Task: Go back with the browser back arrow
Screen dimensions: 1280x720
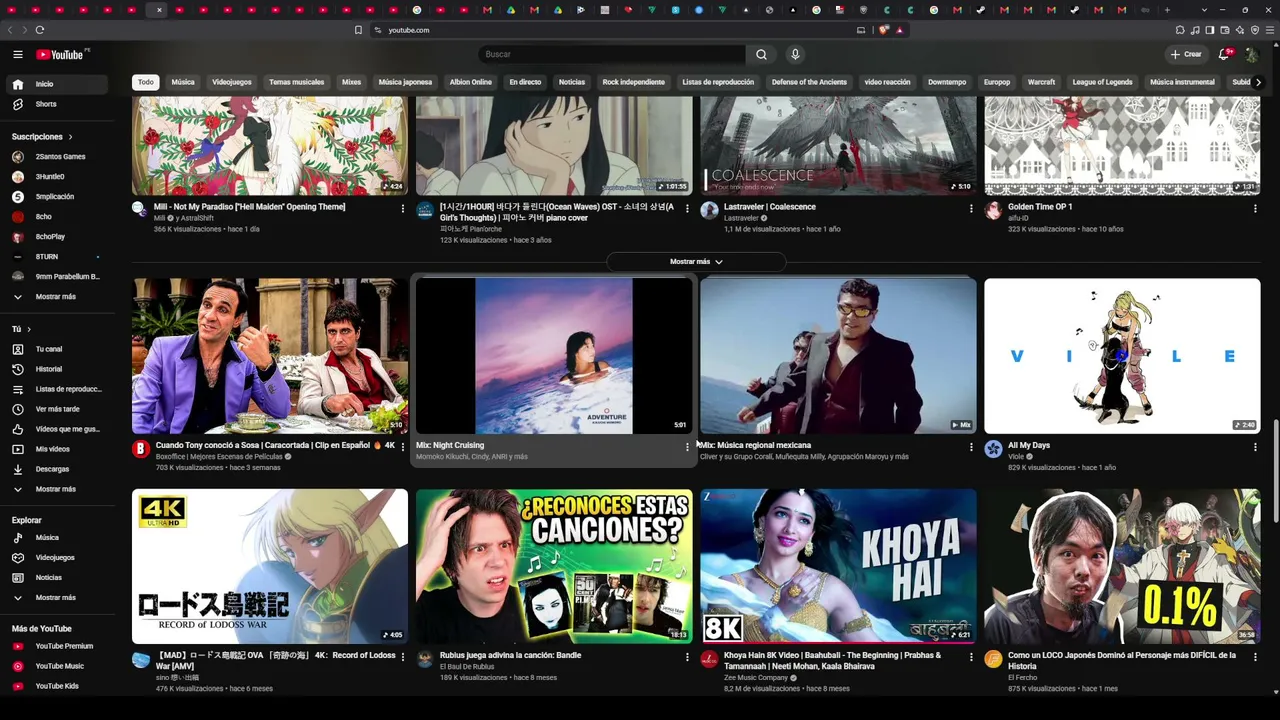Action: [x=11, y=30]
